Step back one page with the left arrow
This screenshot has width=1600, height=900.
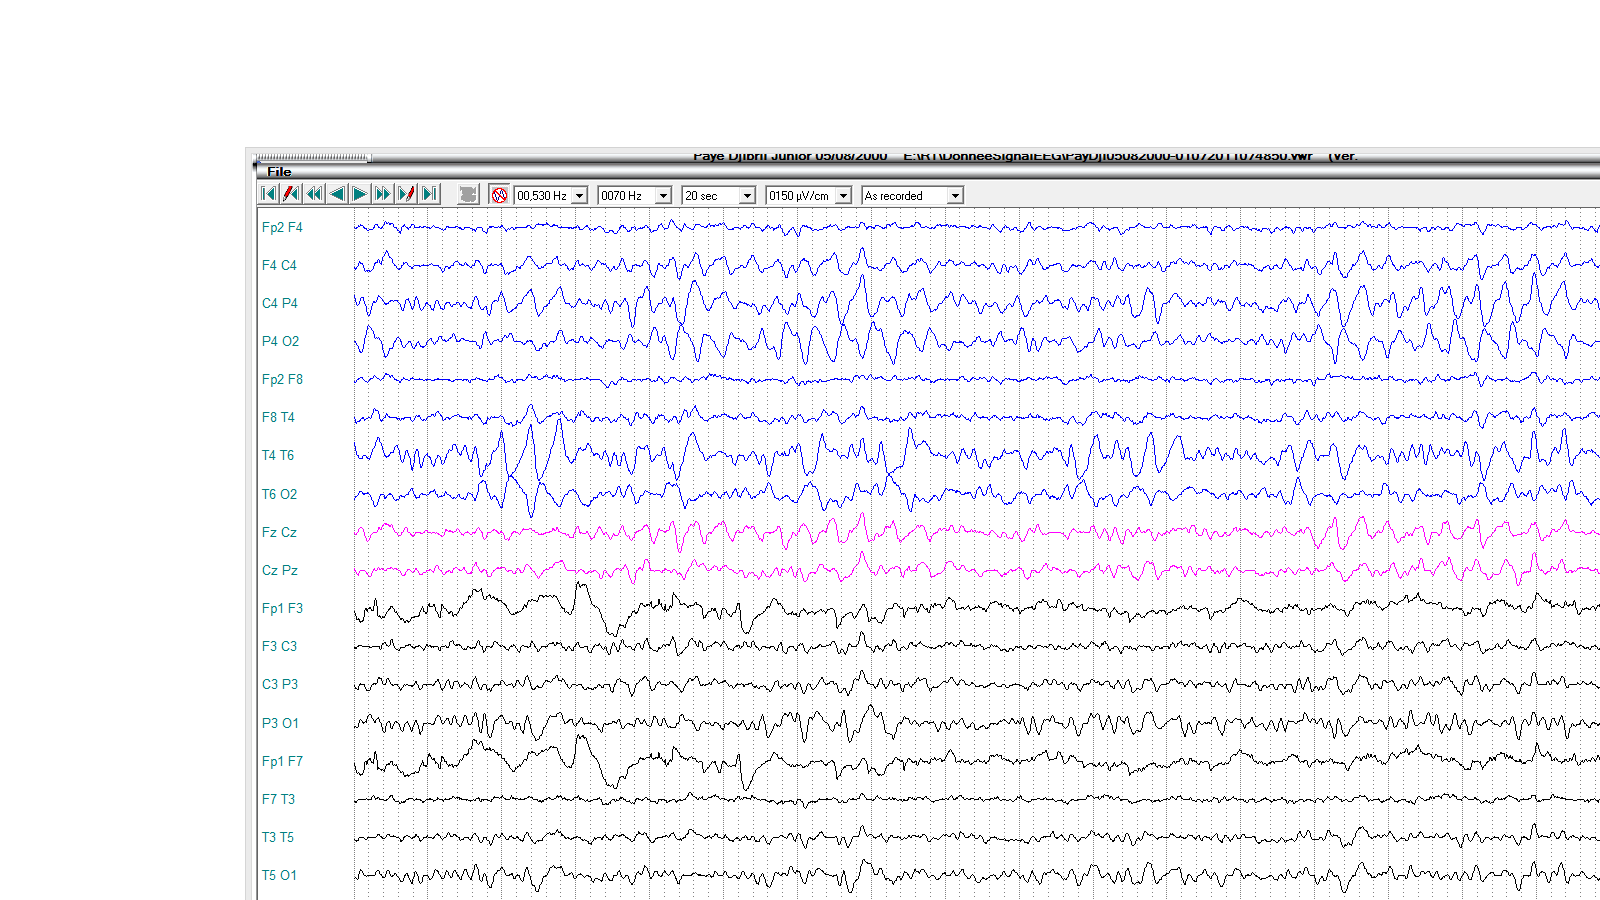coord(337,194)
